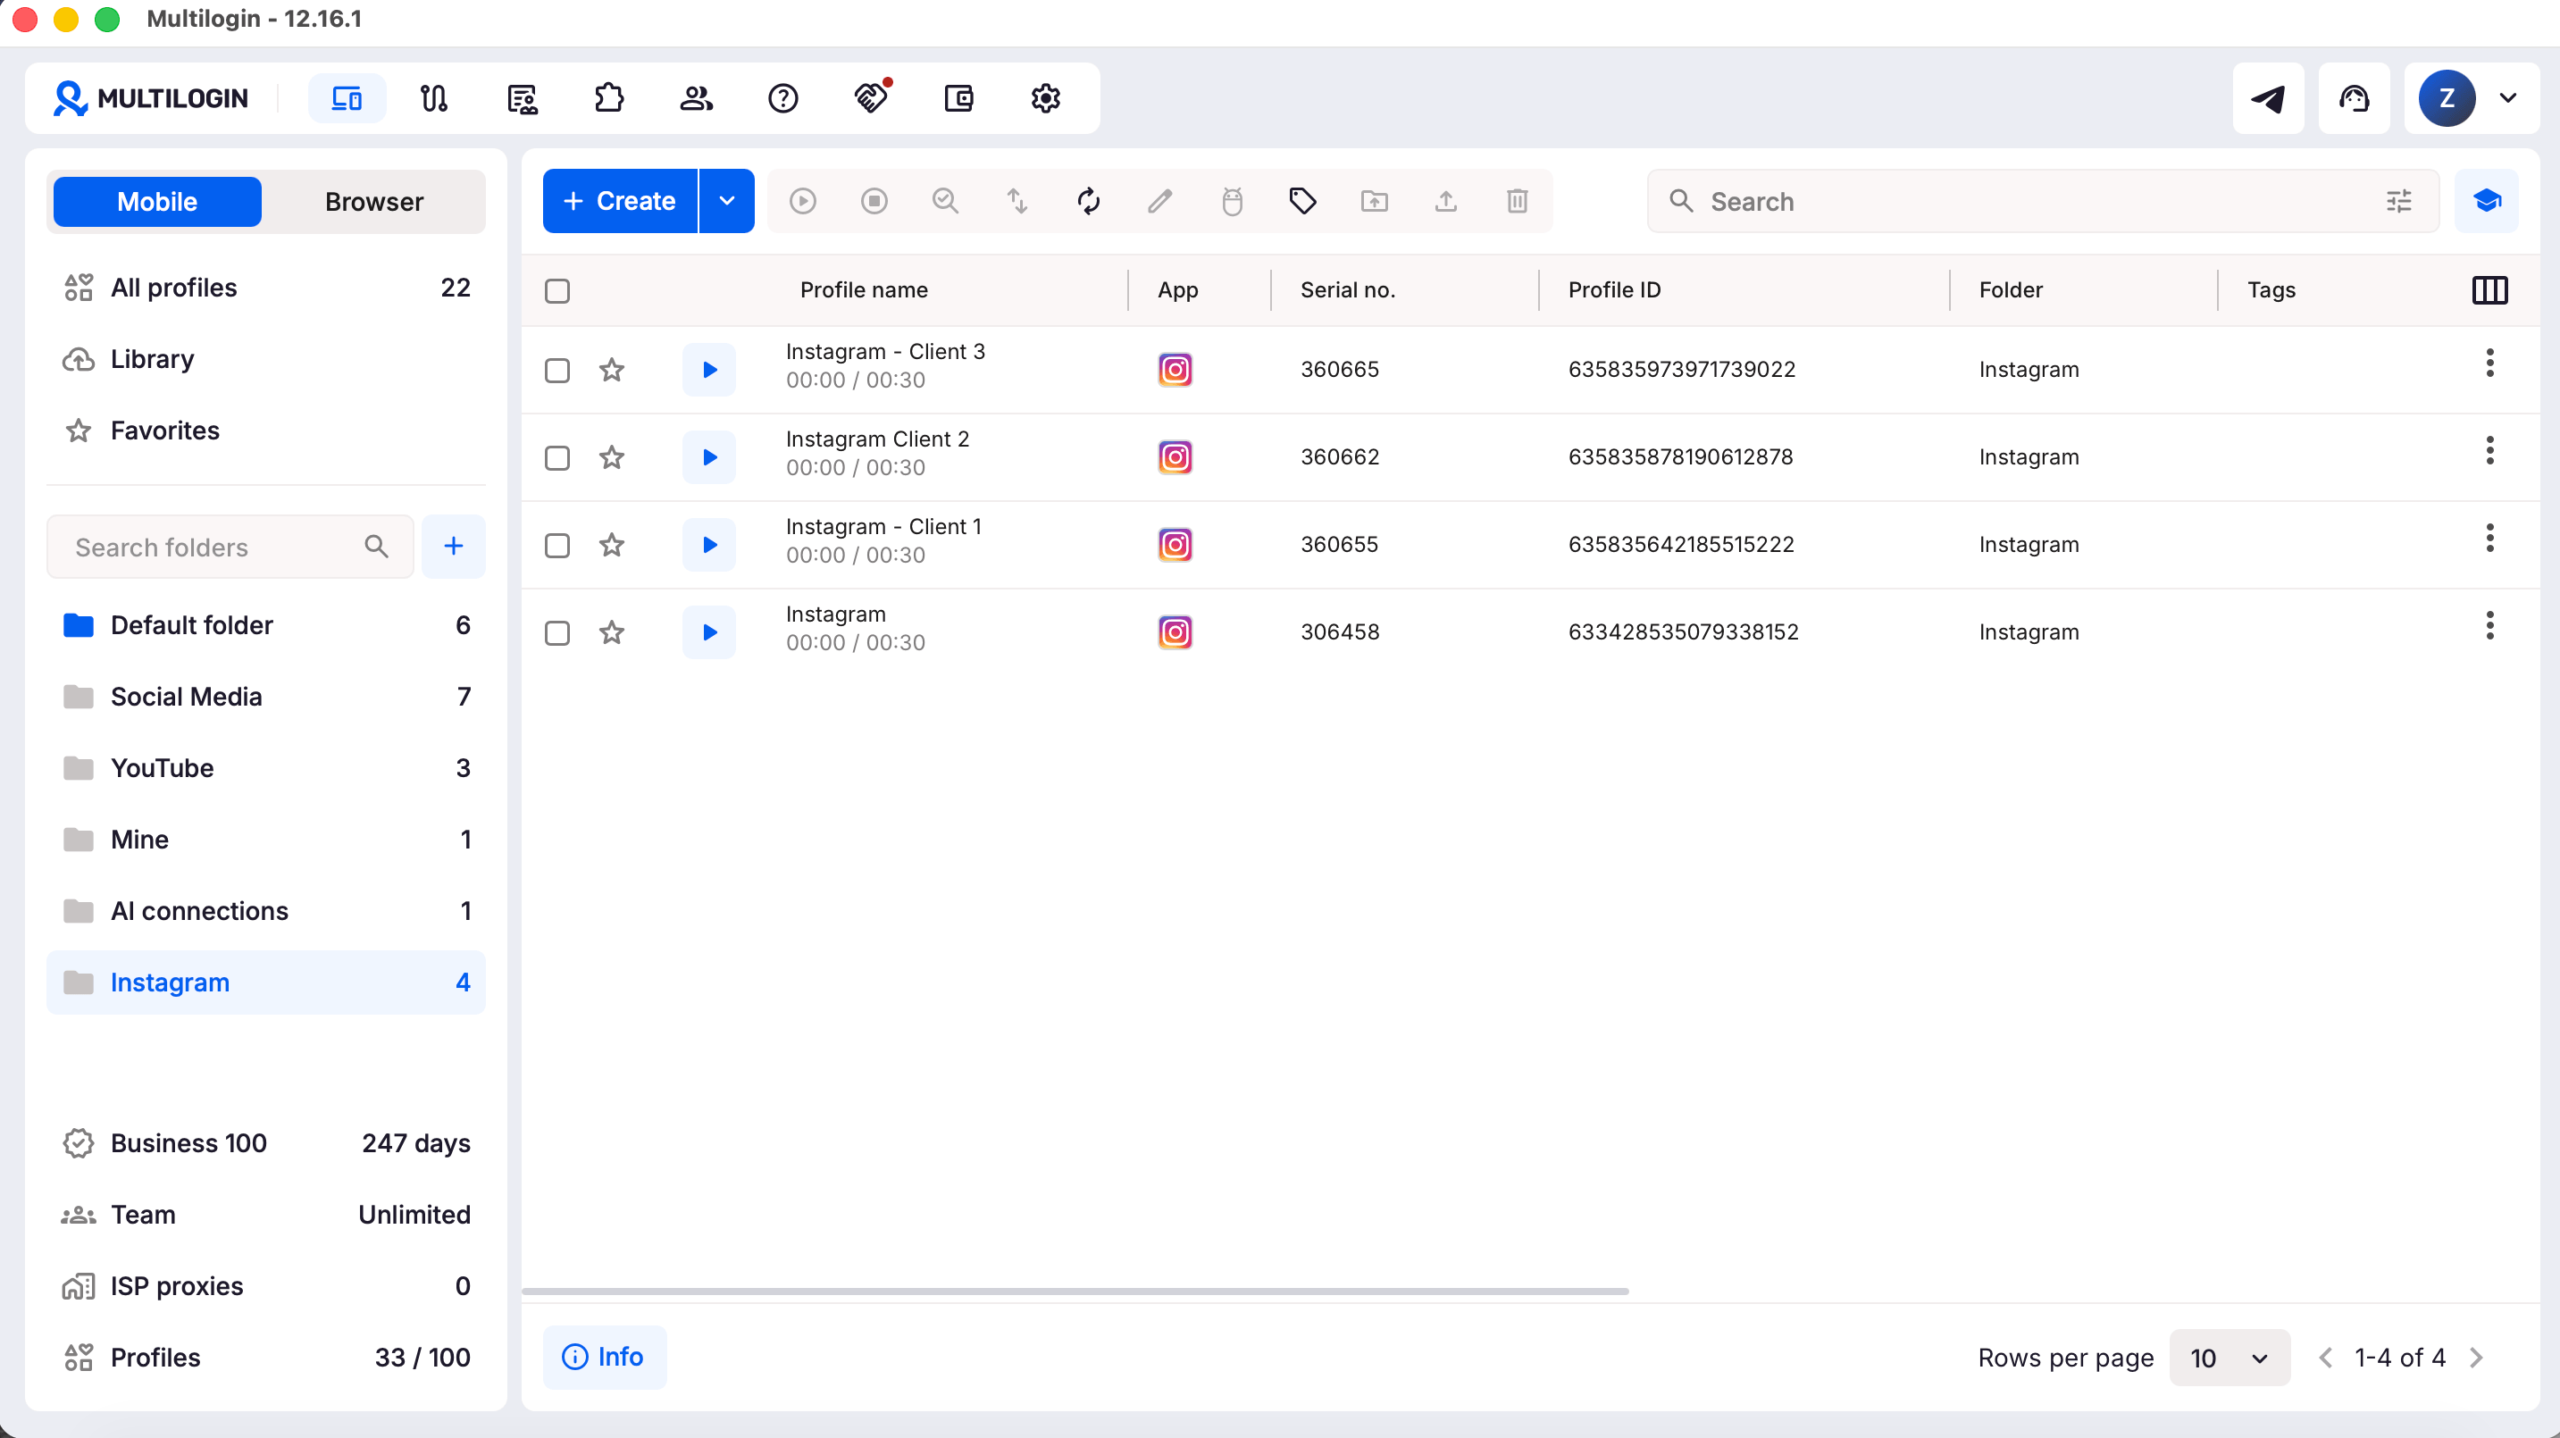Expand the account menu chevron beside avatar
The height and width of the screenshot is (1438, 2560).
pyautogui.click(x=2508, y=98)
